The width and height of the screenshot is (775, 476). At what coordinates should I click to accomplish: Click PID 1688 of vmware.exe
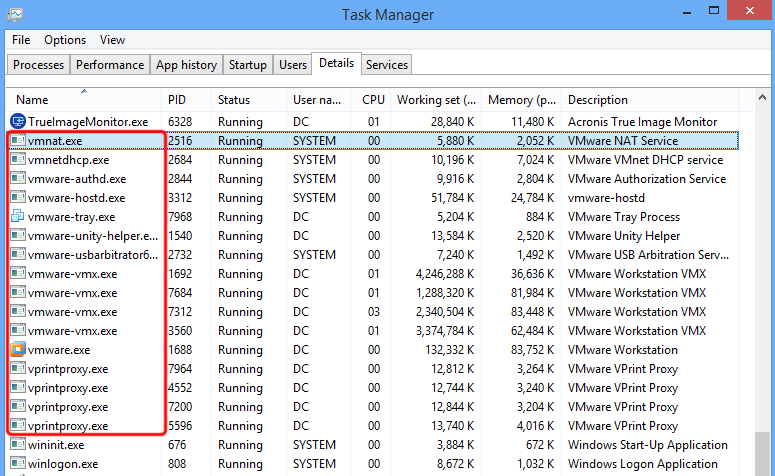pyautogui.click(x=180, y=350)
